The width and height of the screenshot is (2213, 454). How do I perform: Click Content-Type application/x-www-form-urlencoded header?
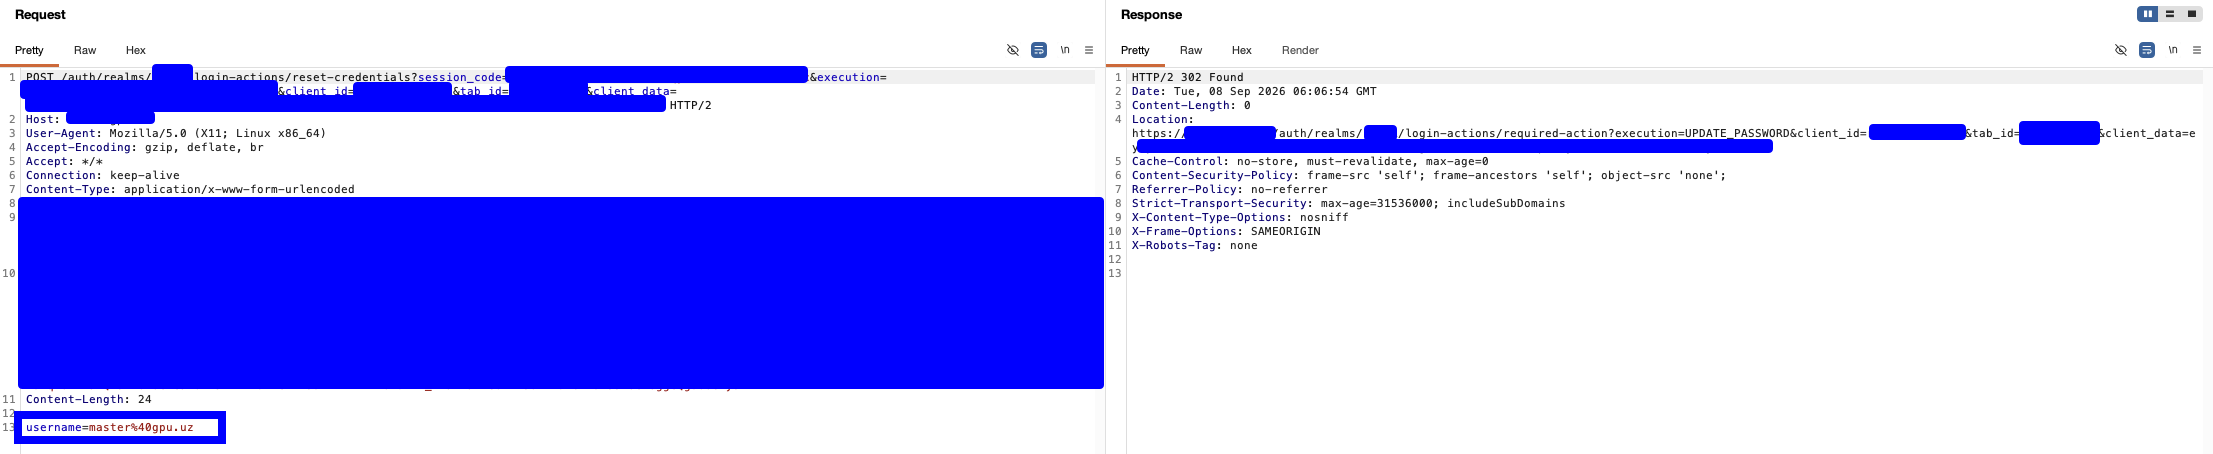(x=190, y=189)
